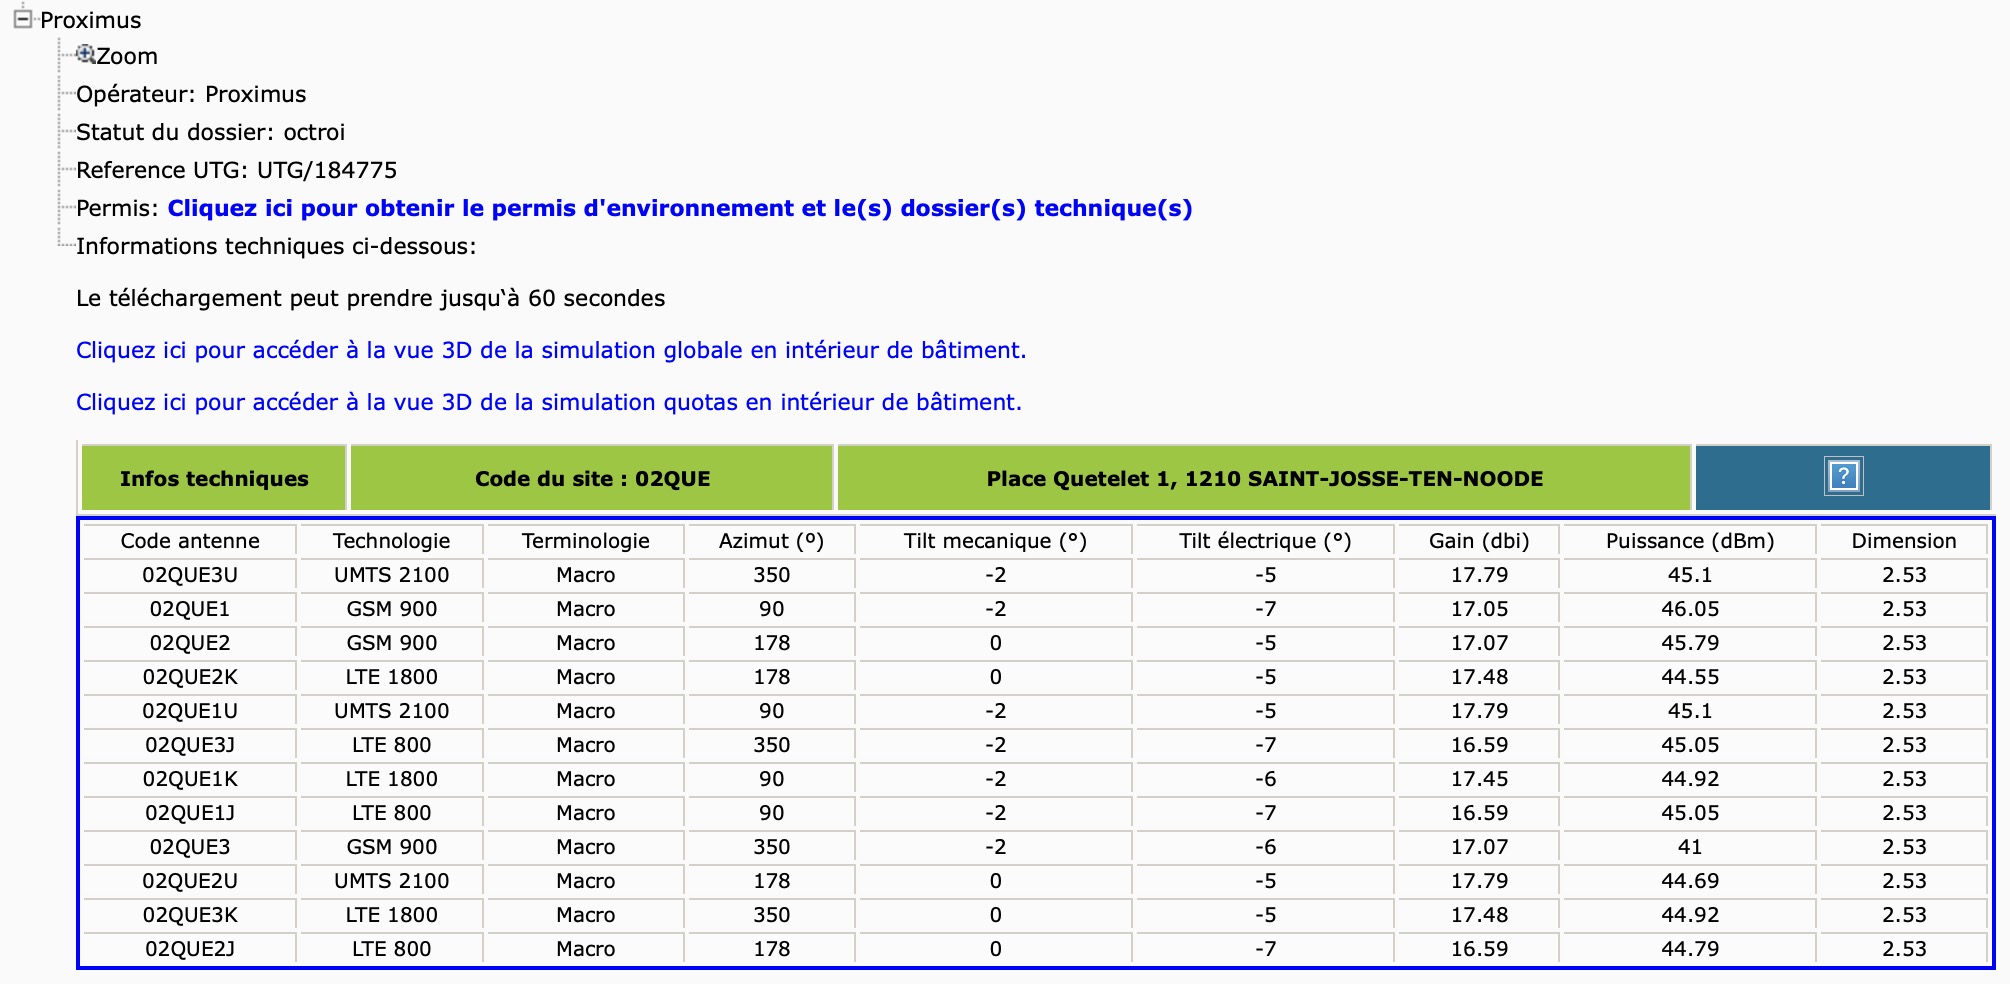Select antenna code 02QUE2 cell
2010x984 pixels.
[x=190, y=643]
